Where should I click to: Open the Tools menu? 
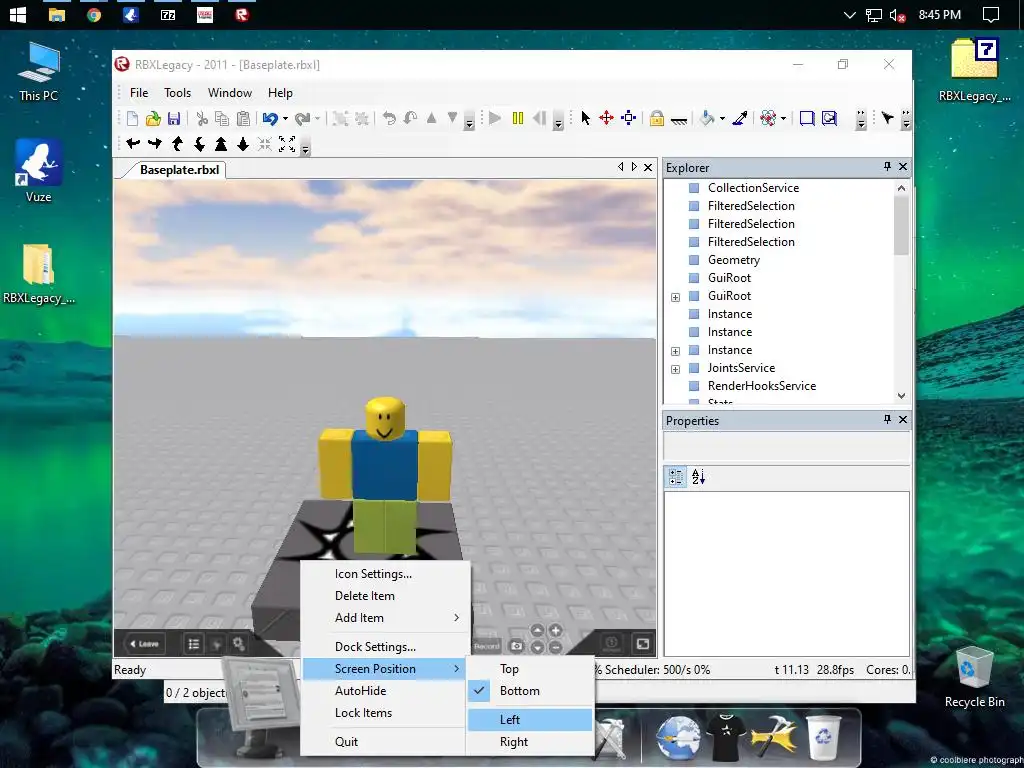pos(178,93)
